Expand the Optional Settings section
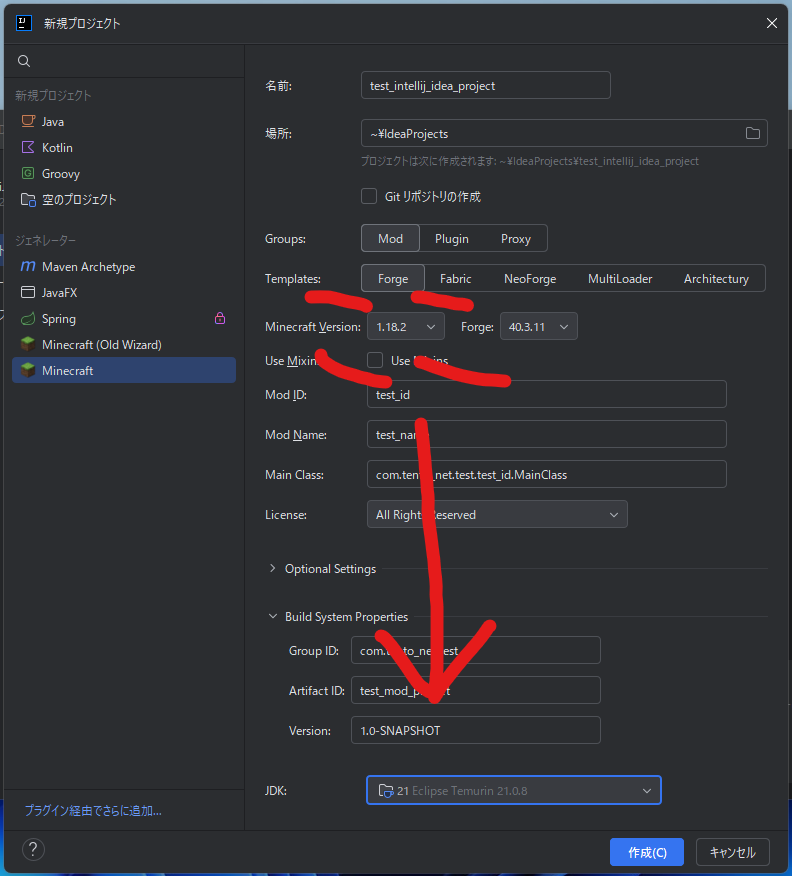Image resolution: width=792 pixels, height=876 pixels. pos(273,569)
